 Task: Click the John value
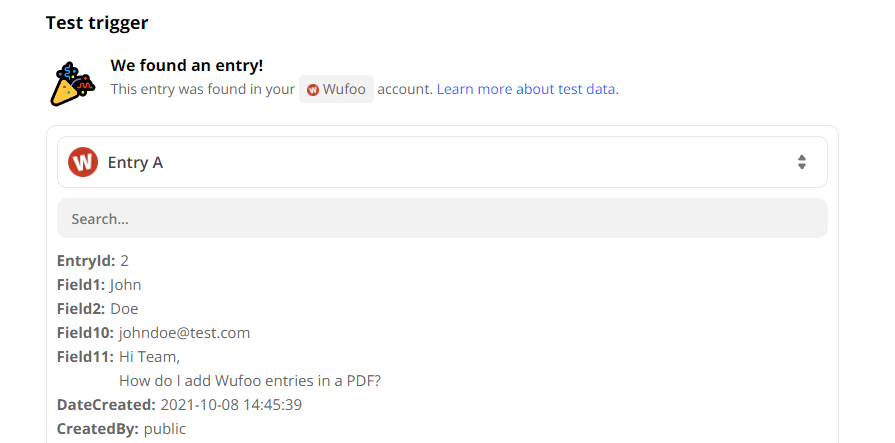pos(126,285)
